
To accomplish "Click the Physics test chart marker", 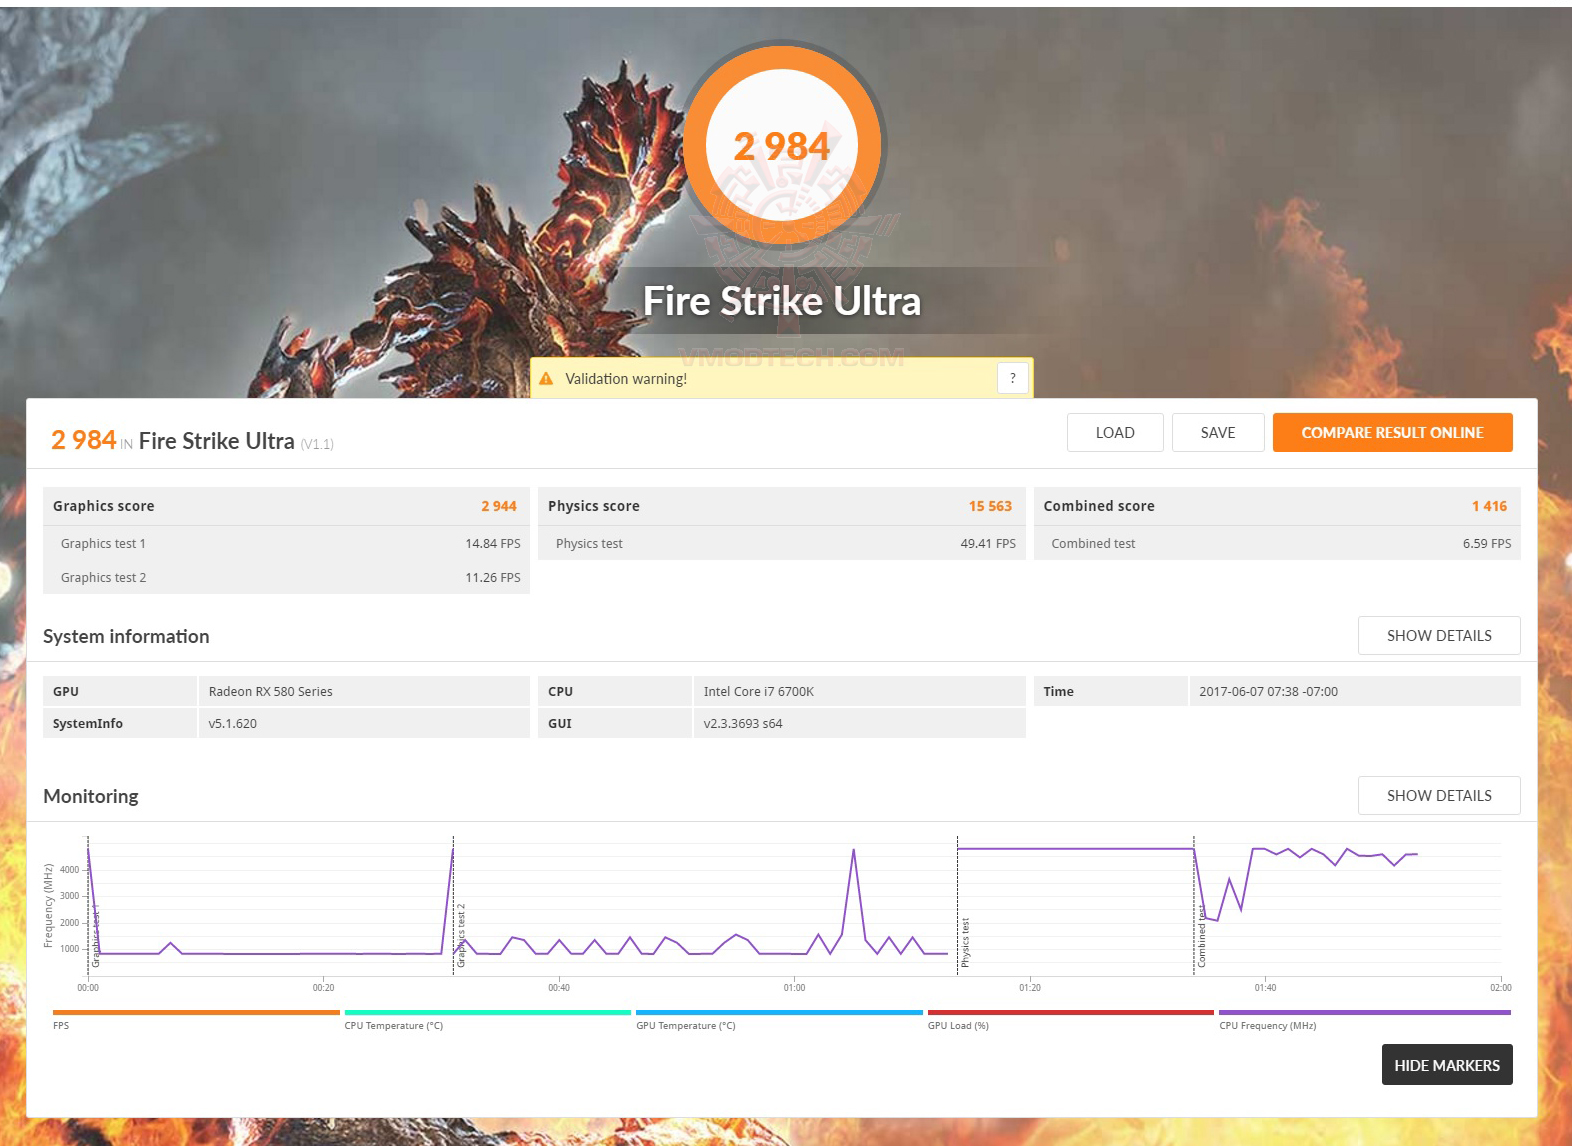I will [x=965, y=942].
